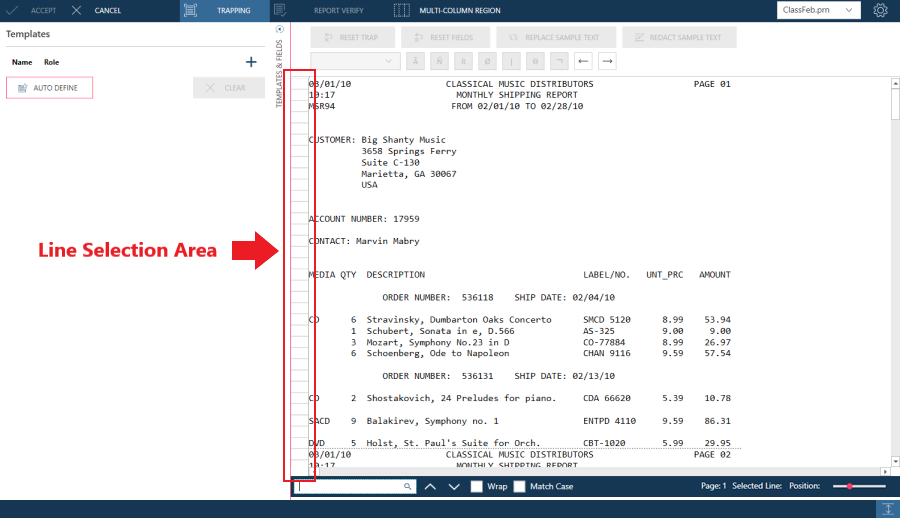Open settings via the gear icon
900x518 pixels.
880,10
